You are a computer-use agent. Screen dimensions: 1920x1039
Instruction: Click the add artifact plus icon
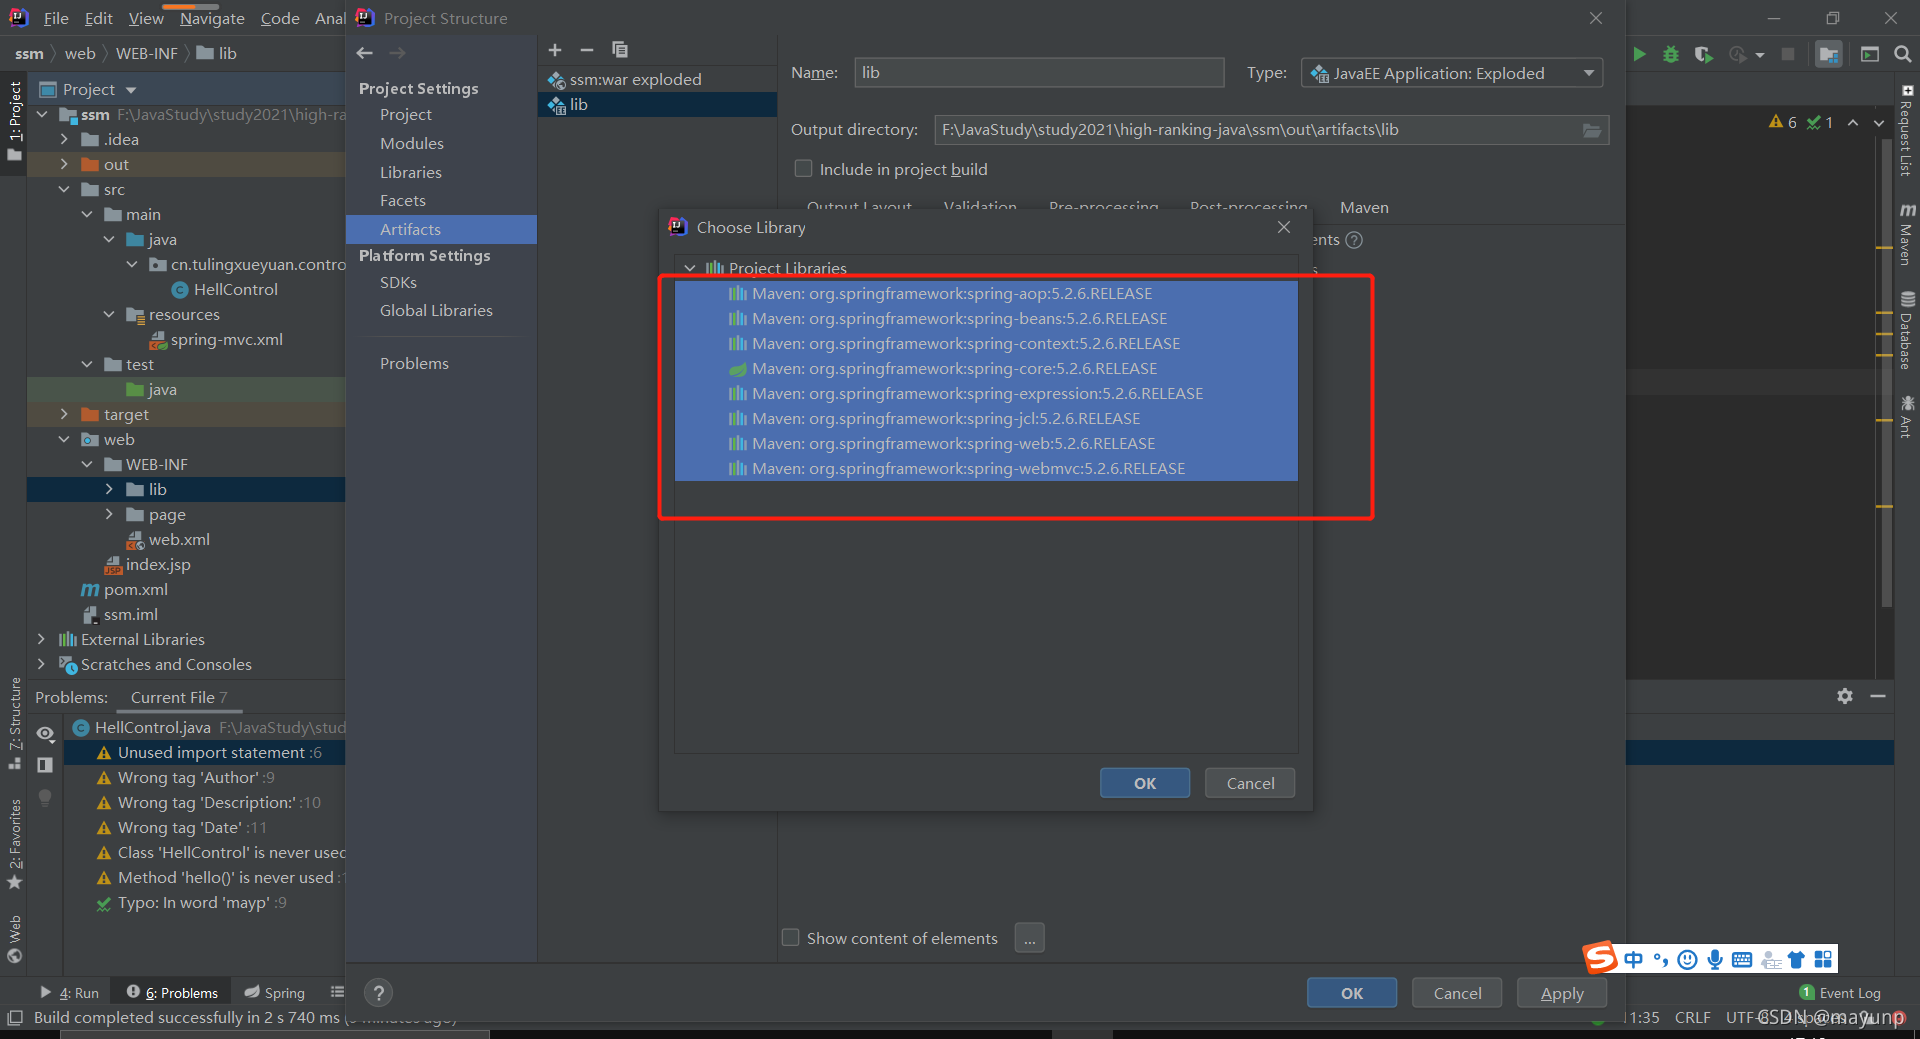tap(555, 50)
